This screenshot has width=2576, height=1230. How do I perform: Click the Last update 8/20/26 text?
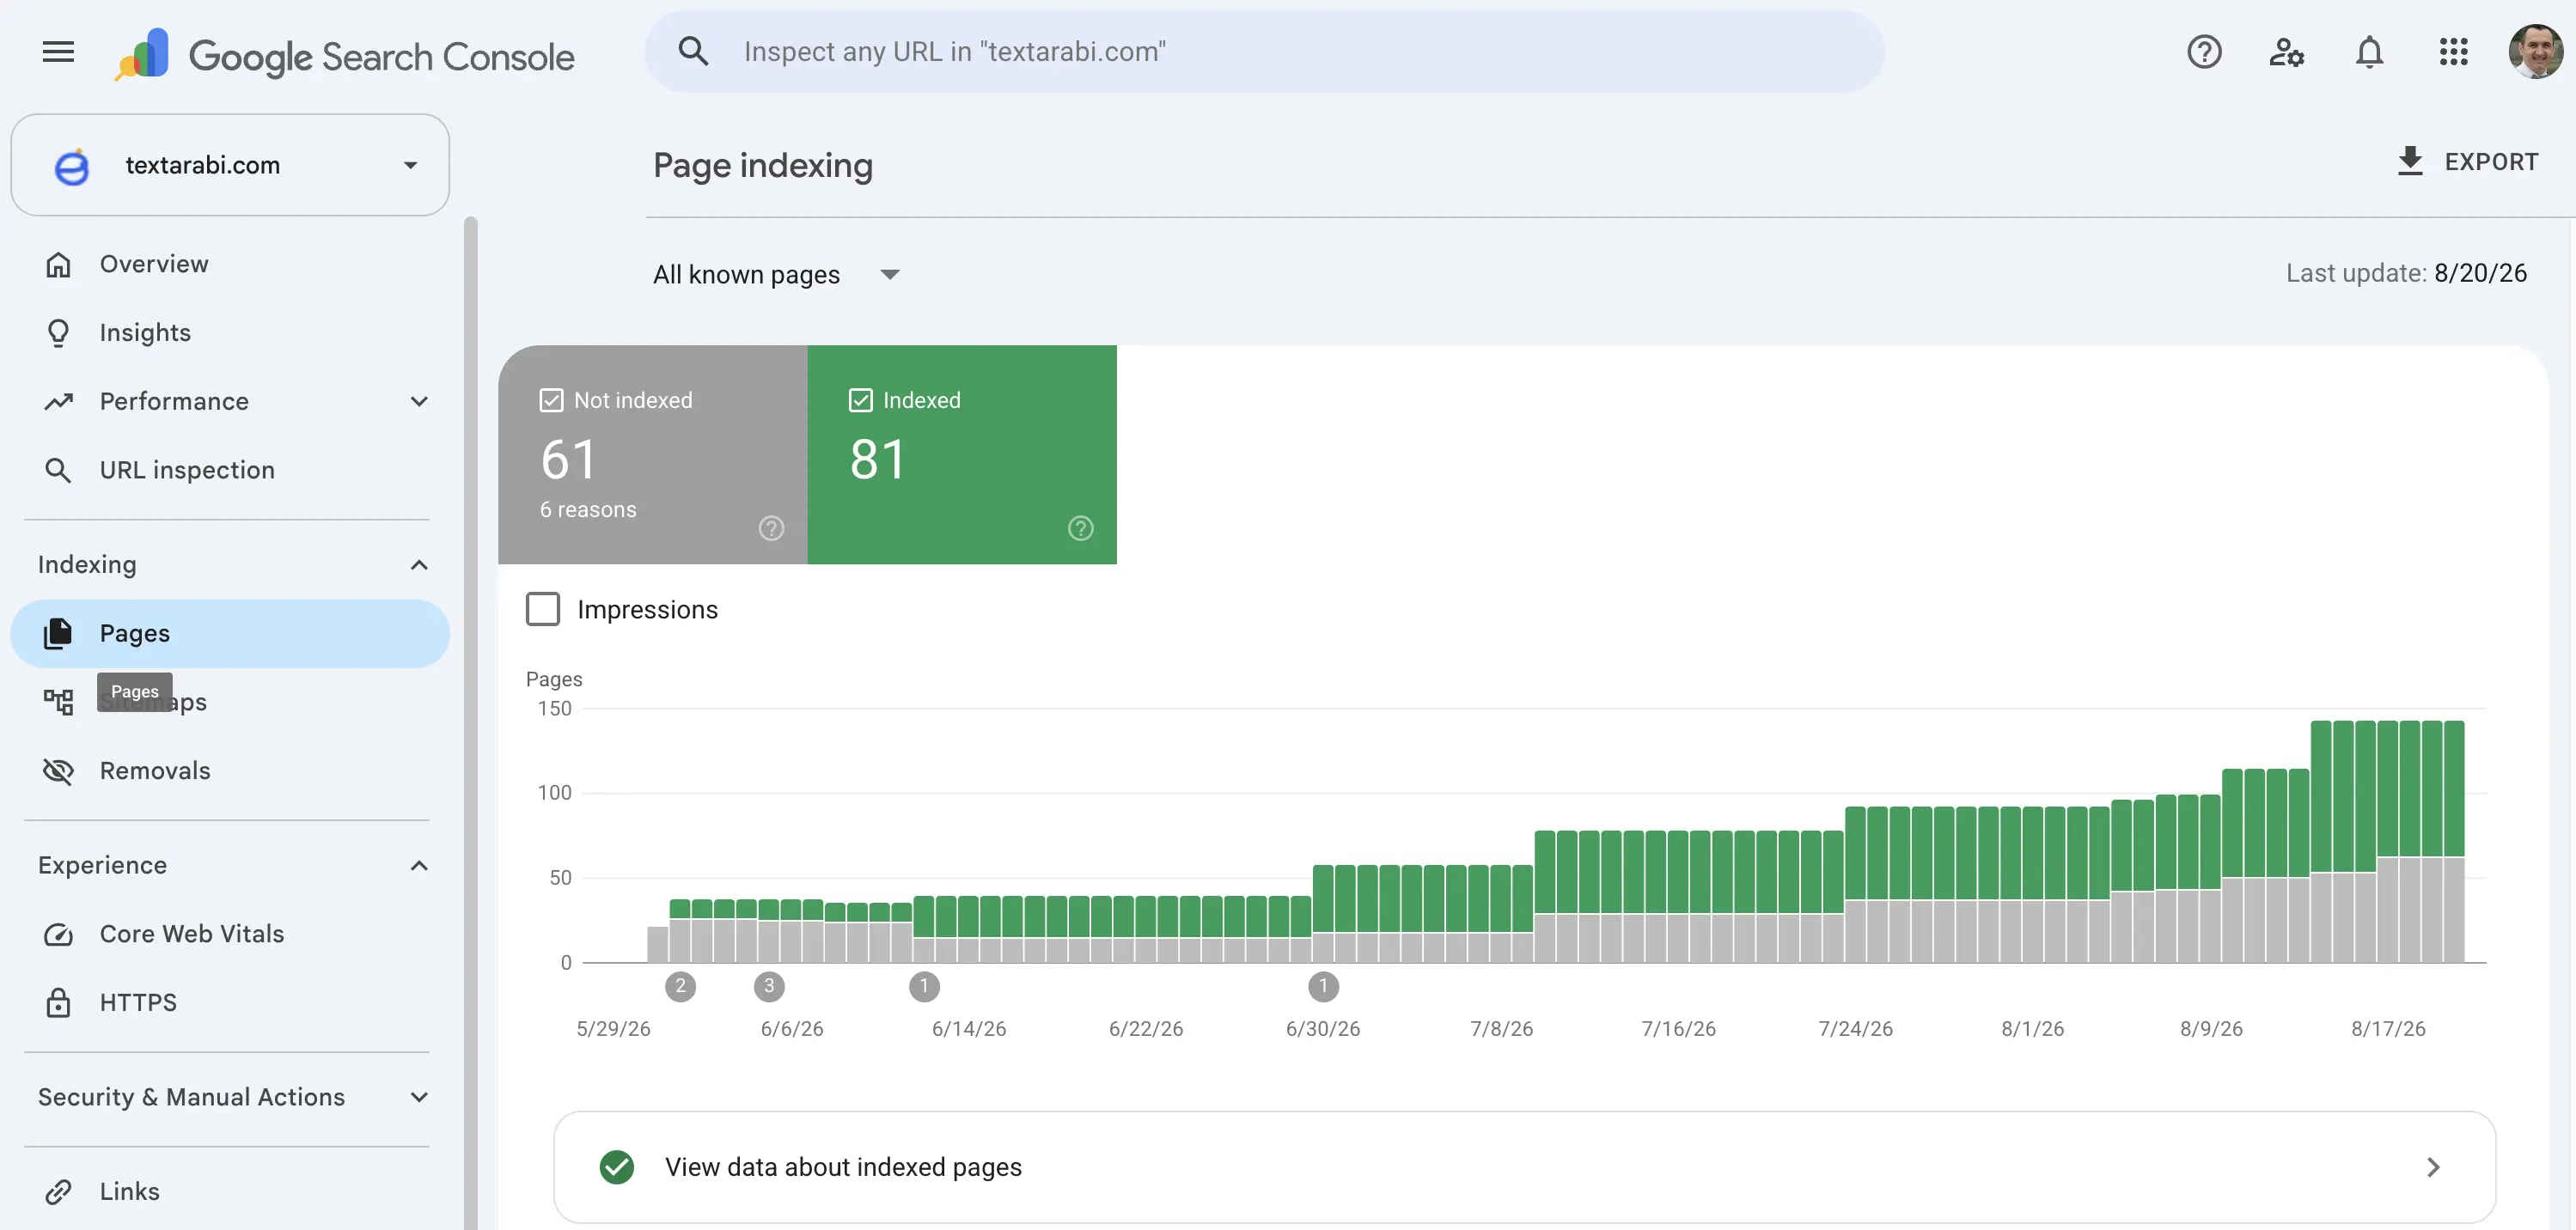(x=2406, y=273)
